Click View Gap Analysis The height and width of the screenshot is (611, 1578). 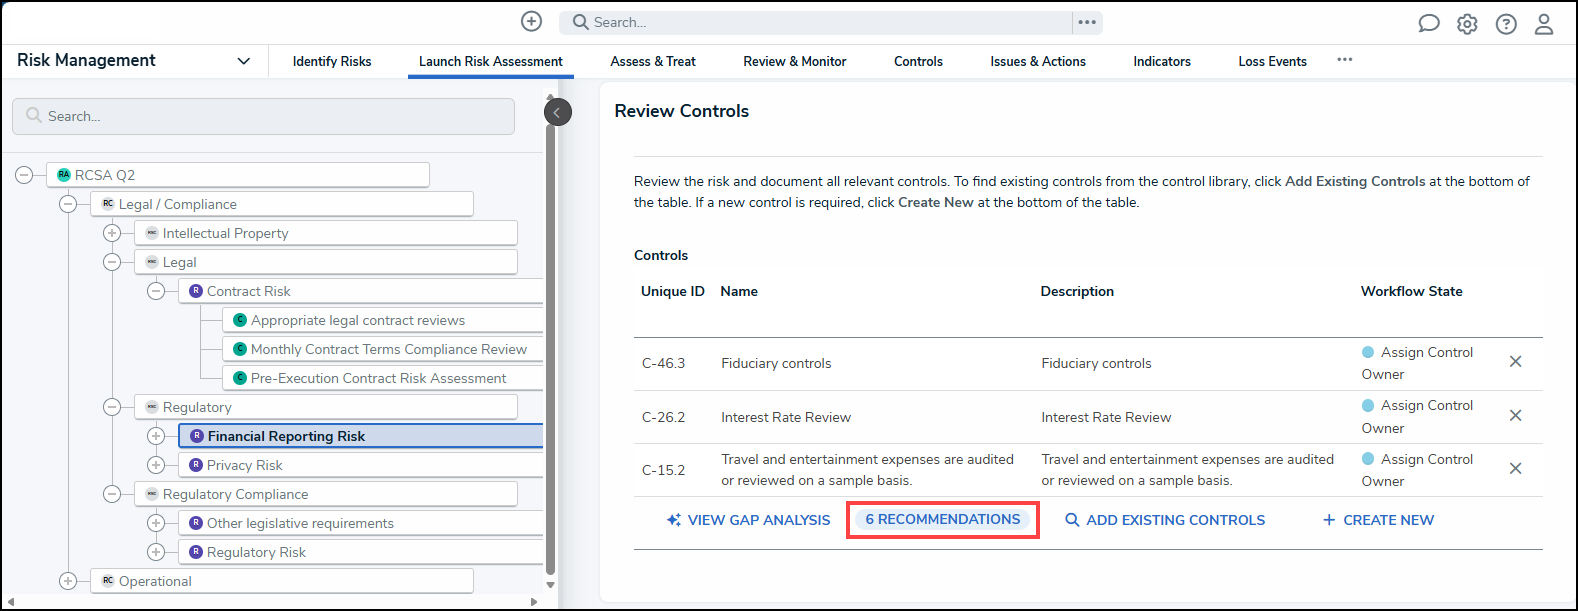pyautogui.click(x=748, y=520)
